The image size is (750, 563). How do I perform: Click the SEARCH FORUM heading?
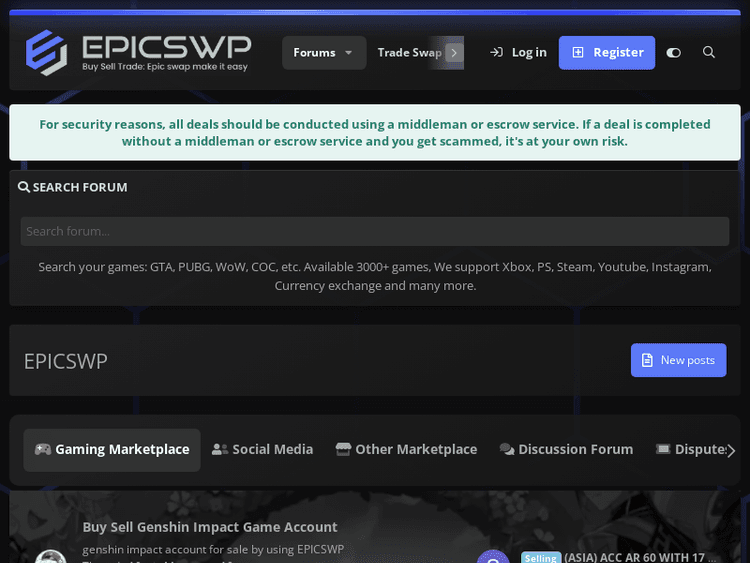tap(80, 188)
